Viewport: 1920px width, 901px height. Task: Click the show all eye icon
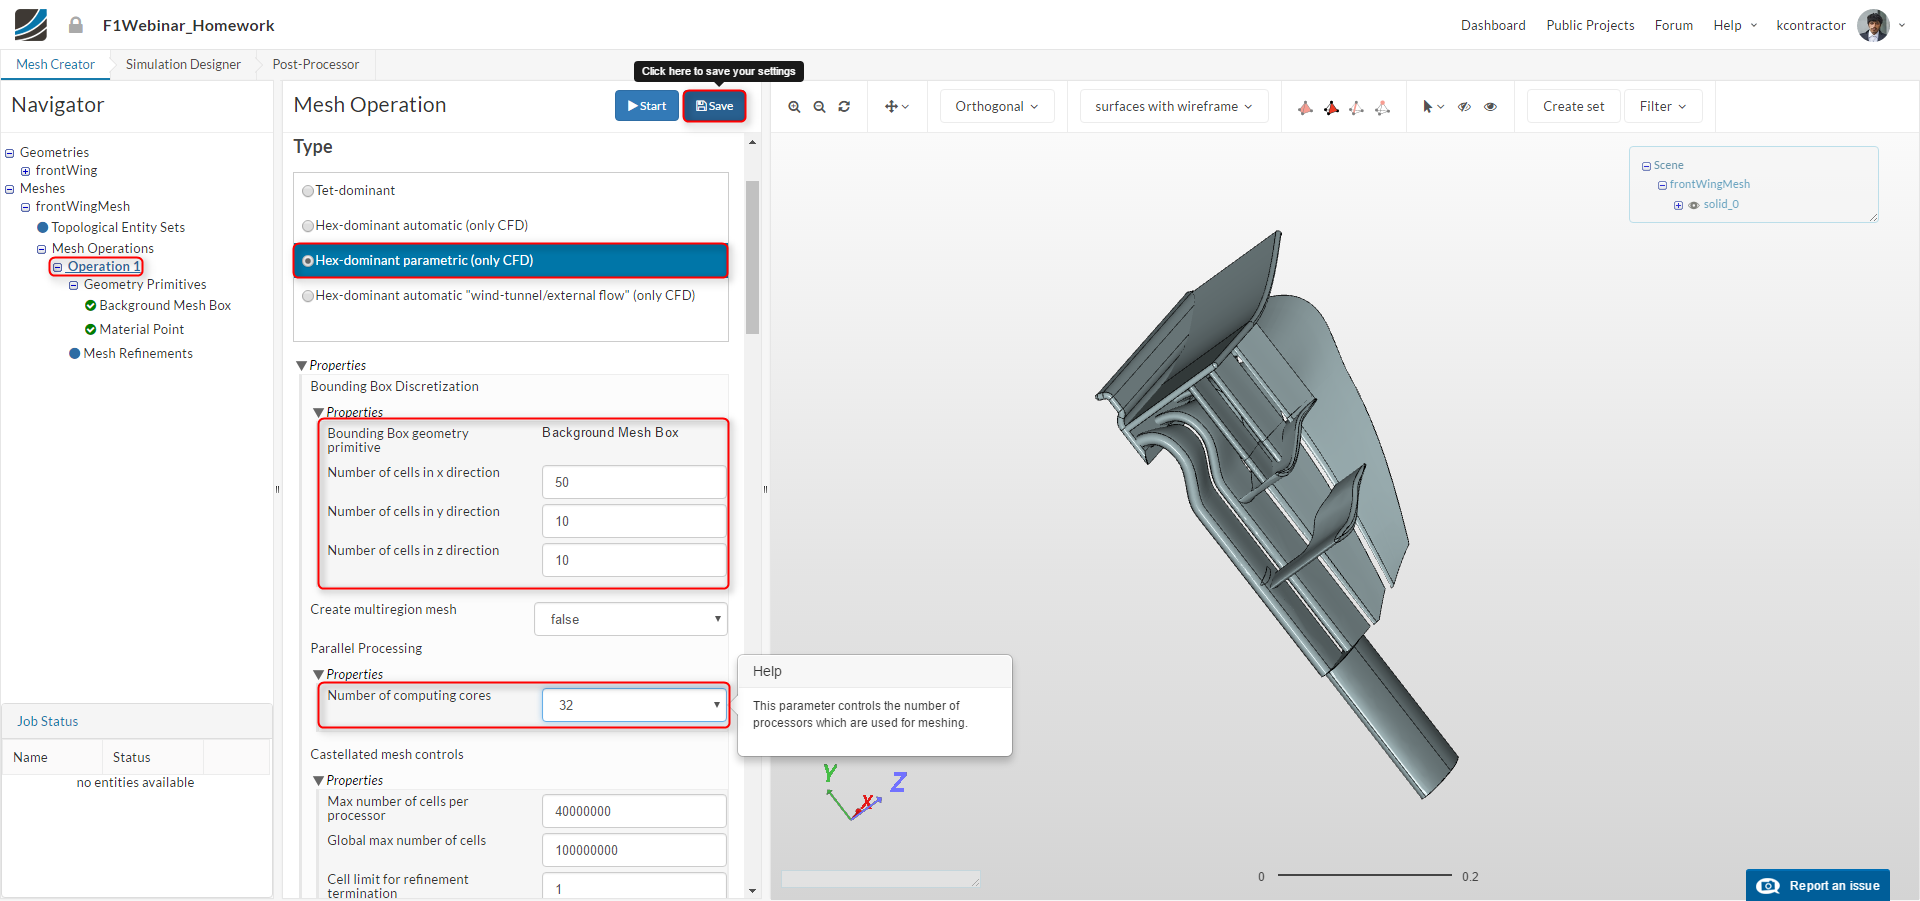1490,107
